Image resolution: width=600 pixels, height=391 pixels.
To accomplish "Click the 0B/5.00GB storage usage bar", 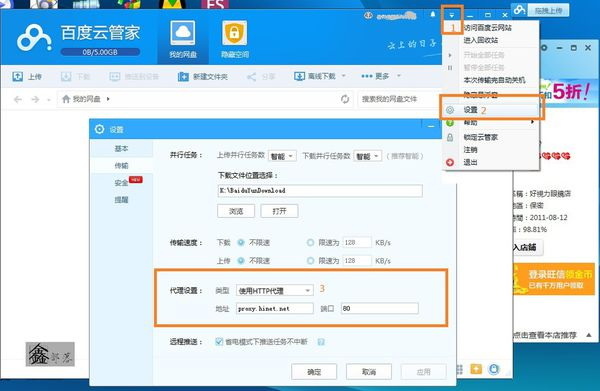I will tap(100, 52).
